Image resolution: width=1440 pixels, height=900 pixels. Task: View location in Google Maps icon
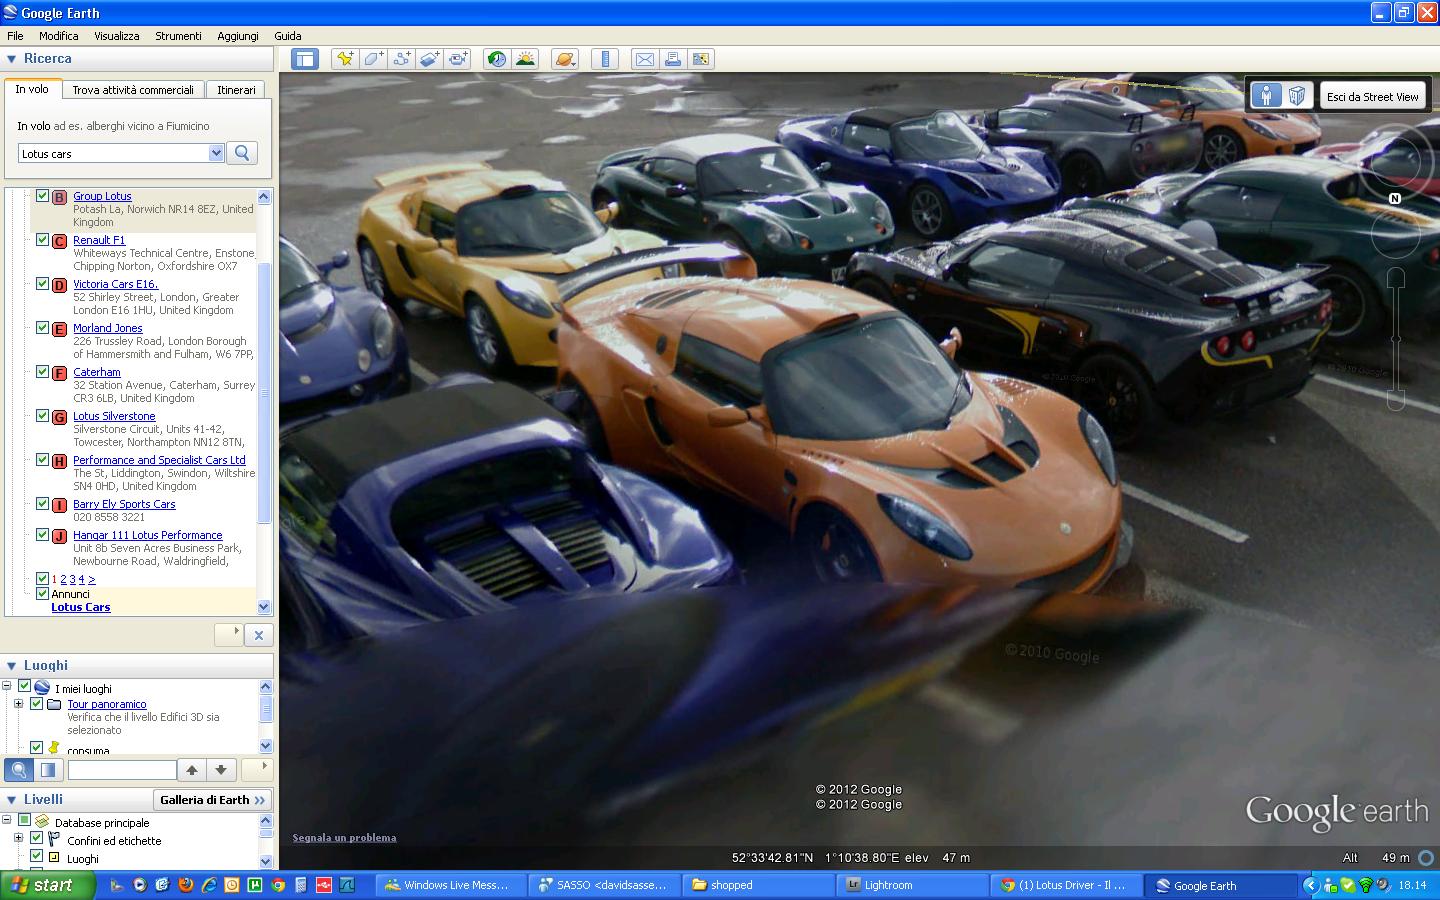[x=700, y=59]
